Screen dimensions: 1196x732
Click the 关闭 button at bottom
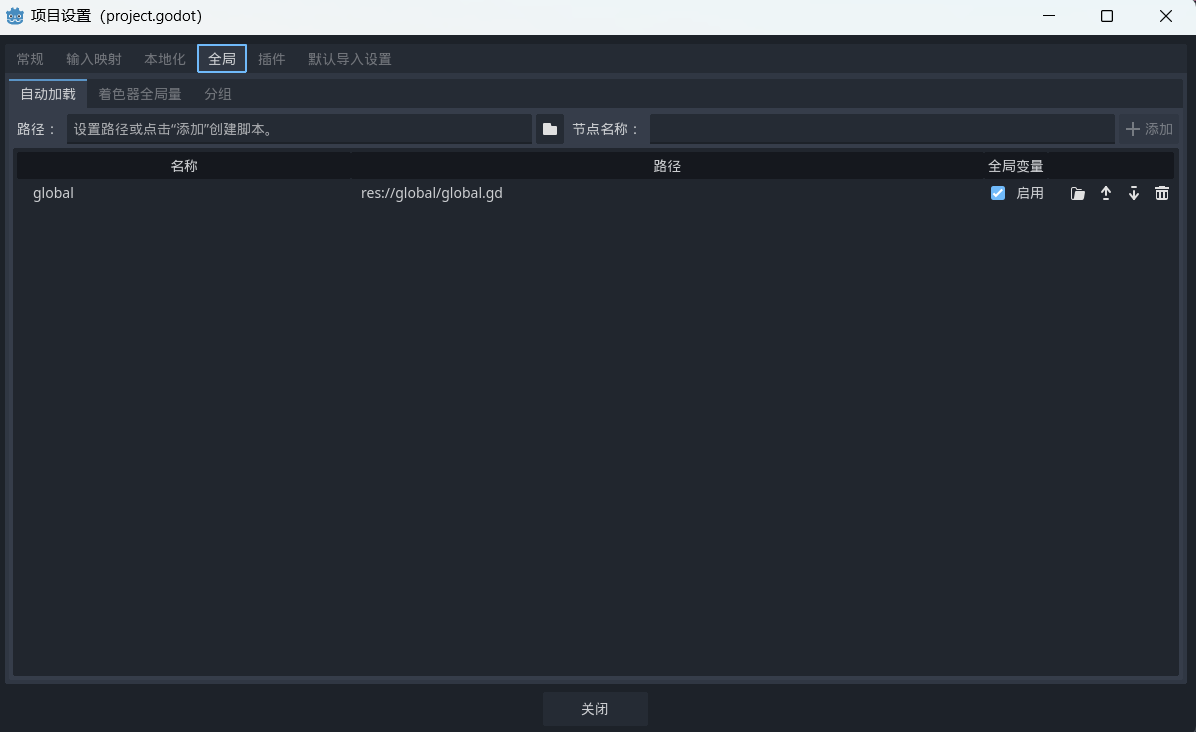pyautogui.click(x=595, y=709)
